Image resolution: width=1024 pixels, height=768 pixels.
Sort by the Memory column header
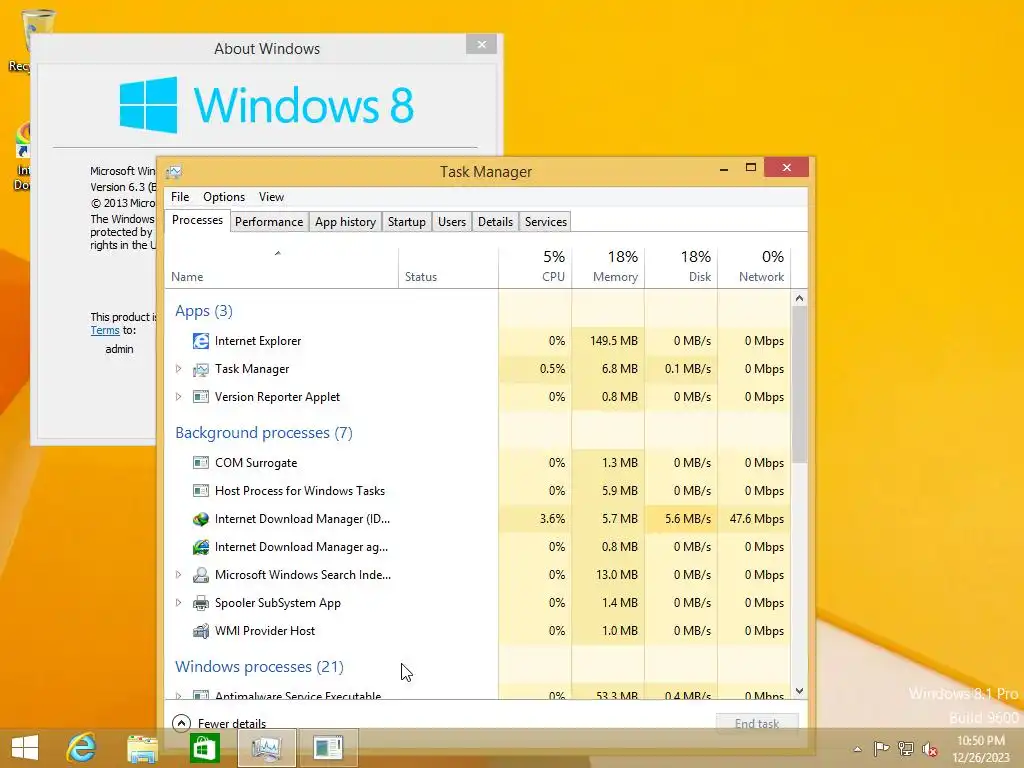(608, 268)
